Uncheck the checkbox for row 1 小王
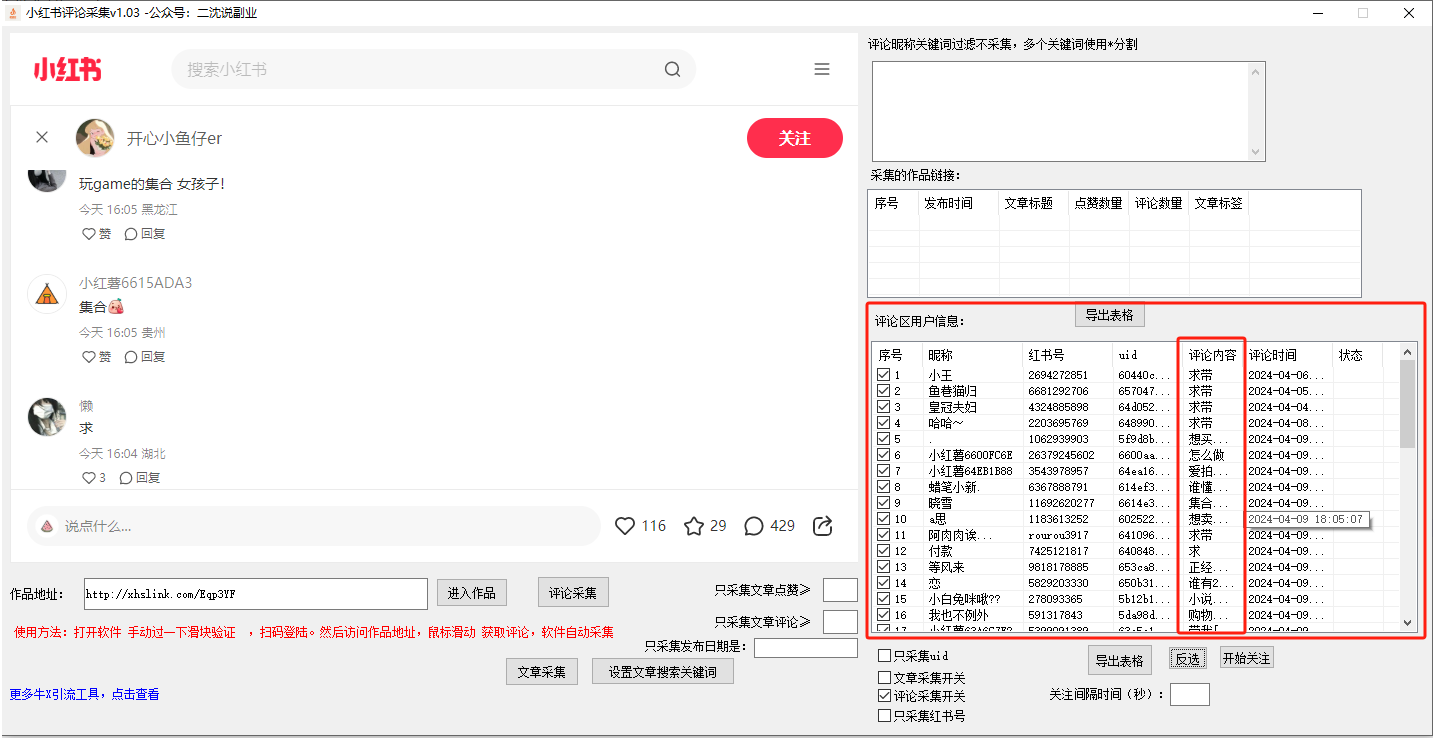The width and height of the screenshot is (1433, 738). (x=884, y=375)
